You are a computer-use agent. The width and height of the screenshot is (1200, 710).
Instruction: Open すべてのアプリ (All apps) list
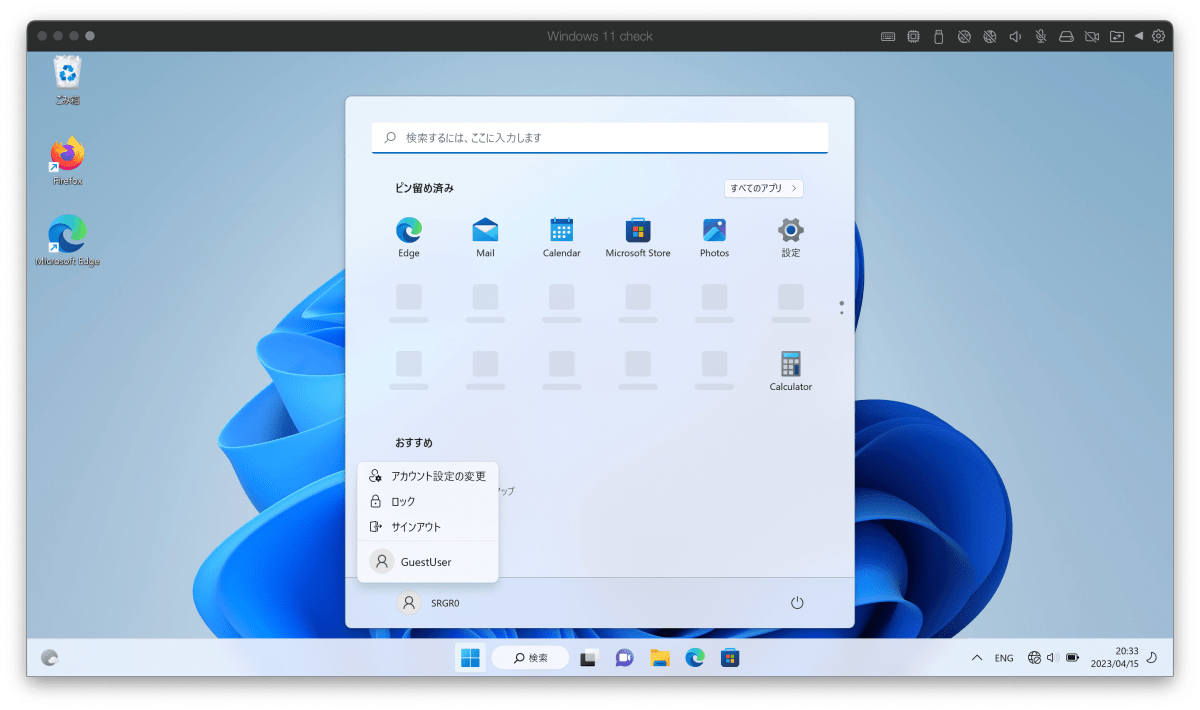point(764,188)
